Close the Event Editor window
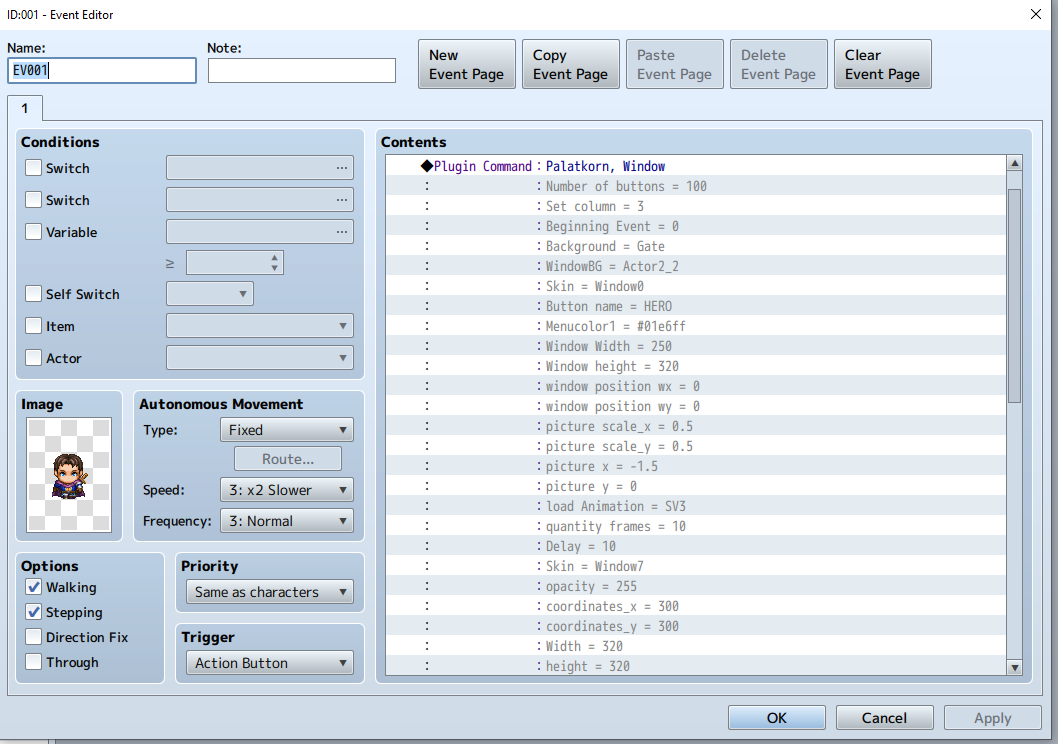Screen dimensions: 1058x744 point(1036,14)
